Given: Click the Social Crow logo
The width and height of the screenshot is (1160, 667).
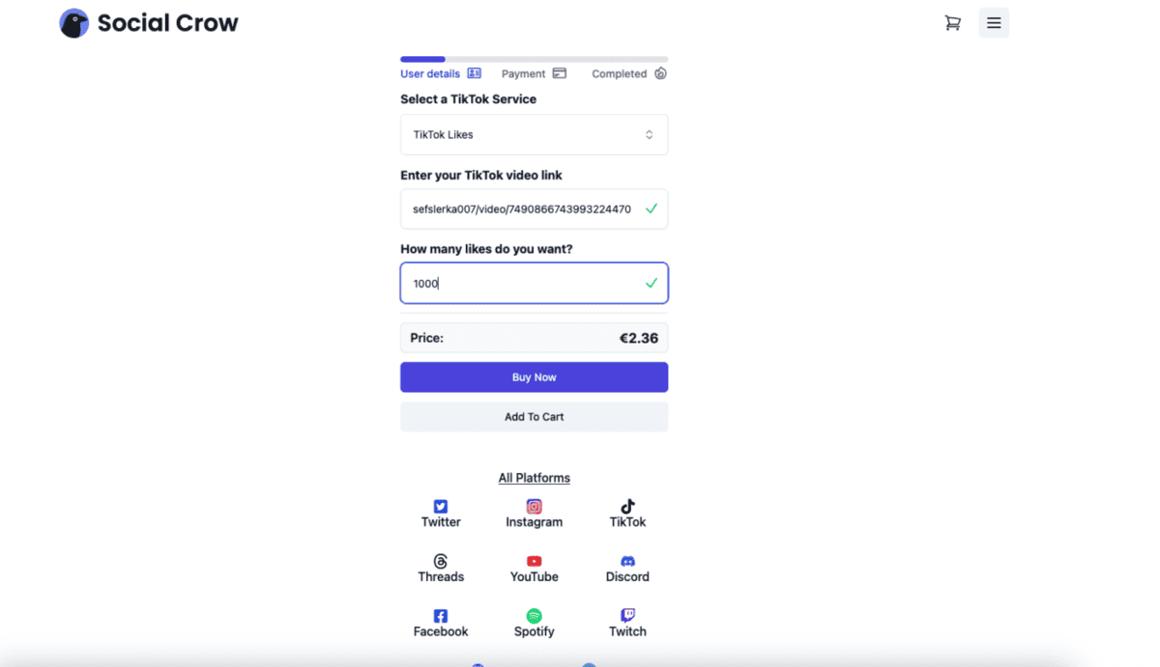Looking at the screenshot, I should coord(149,23).
